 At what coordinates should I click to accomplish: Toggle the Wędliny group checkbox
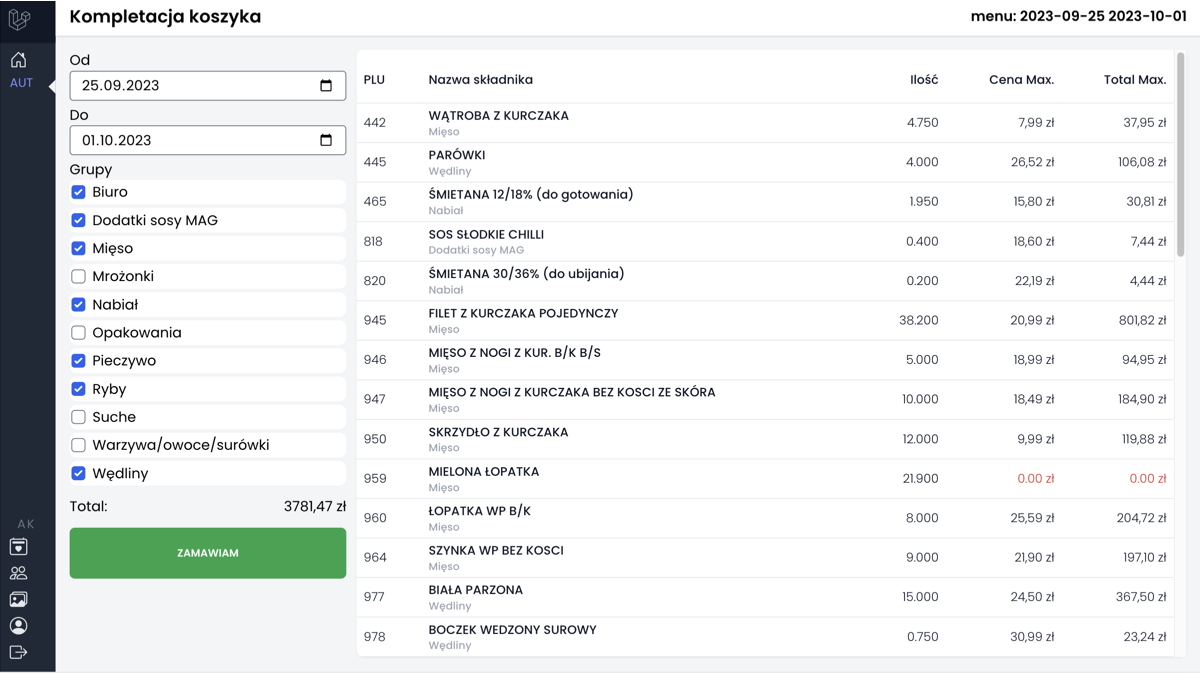[x=78, y=473]
